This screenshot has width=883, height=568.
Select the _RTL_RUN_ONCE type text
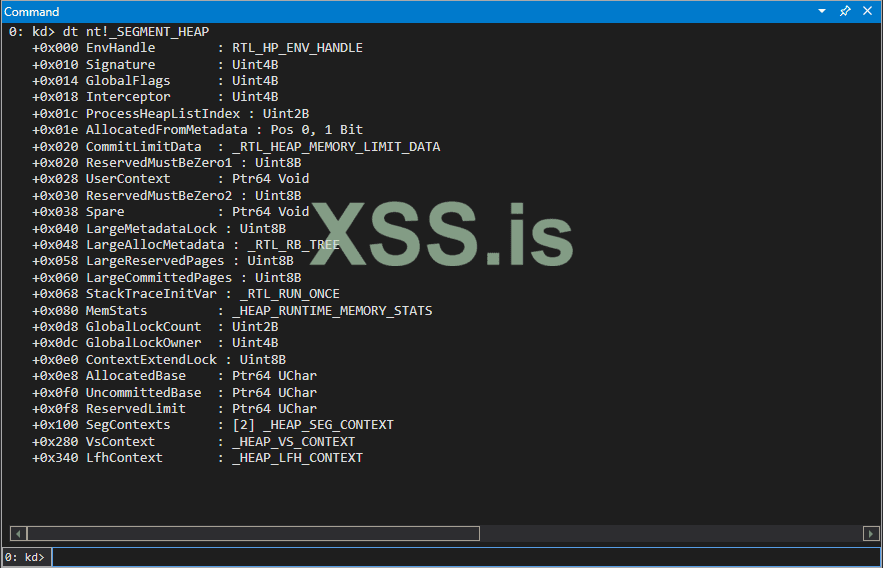pos(289,294)
